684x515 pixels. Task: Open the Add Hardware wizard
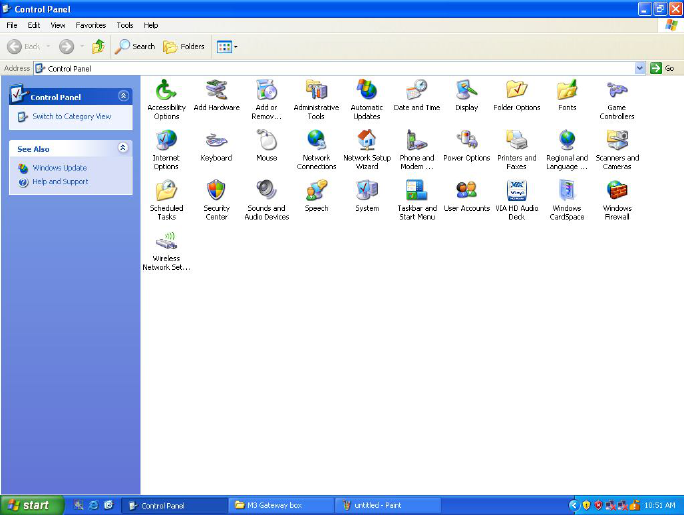tap(216, 95)
